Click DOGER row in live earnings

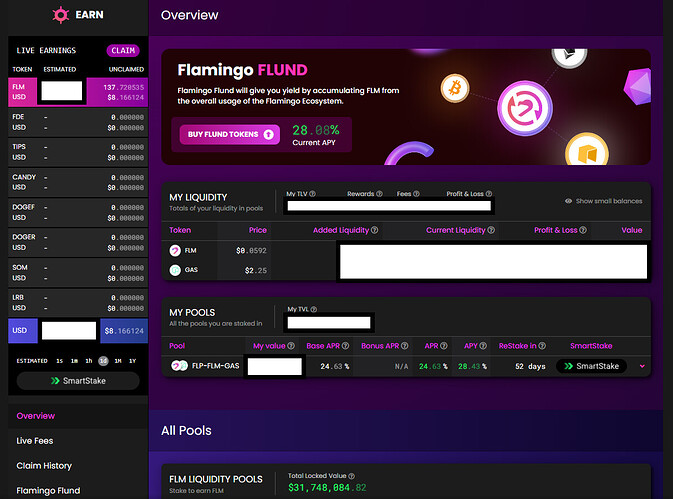78,242
